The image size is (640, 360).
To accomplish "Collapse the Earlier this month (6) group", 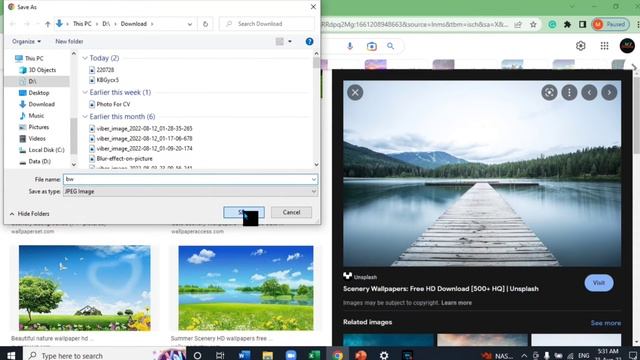I will tap(85, 116).
